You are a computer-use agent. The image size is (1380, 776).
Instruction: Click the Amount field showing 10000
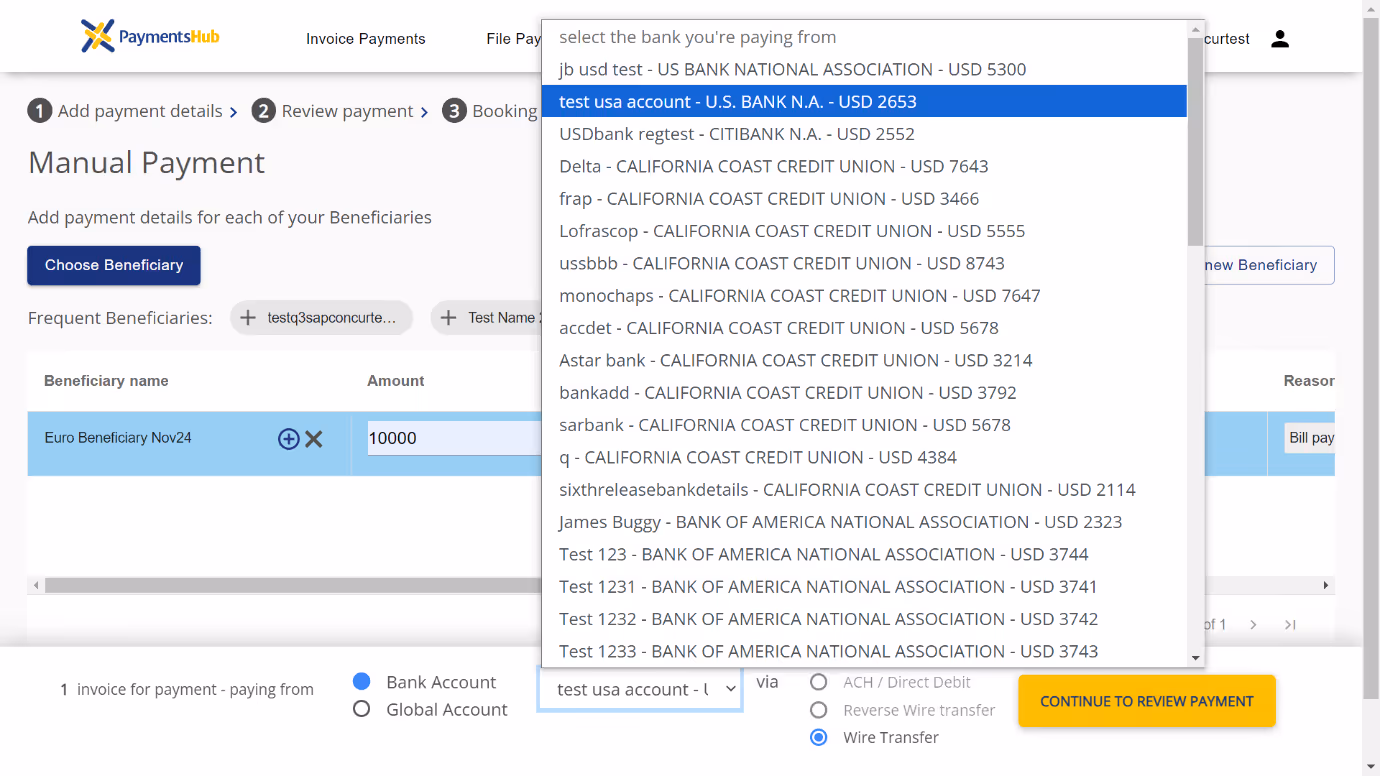pyautogui.click(x=455, y=438)
